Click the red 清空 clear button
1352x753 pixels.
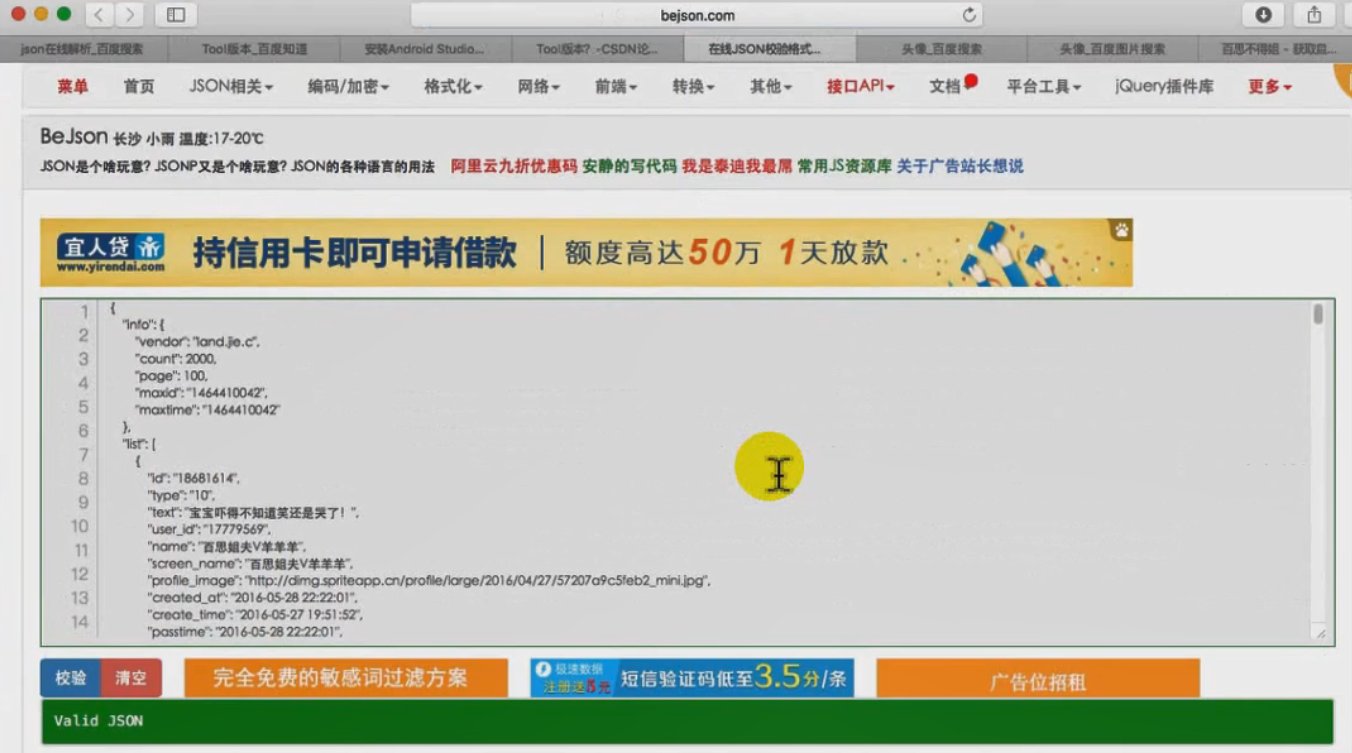pyautogui.click(x=131, y=678)
